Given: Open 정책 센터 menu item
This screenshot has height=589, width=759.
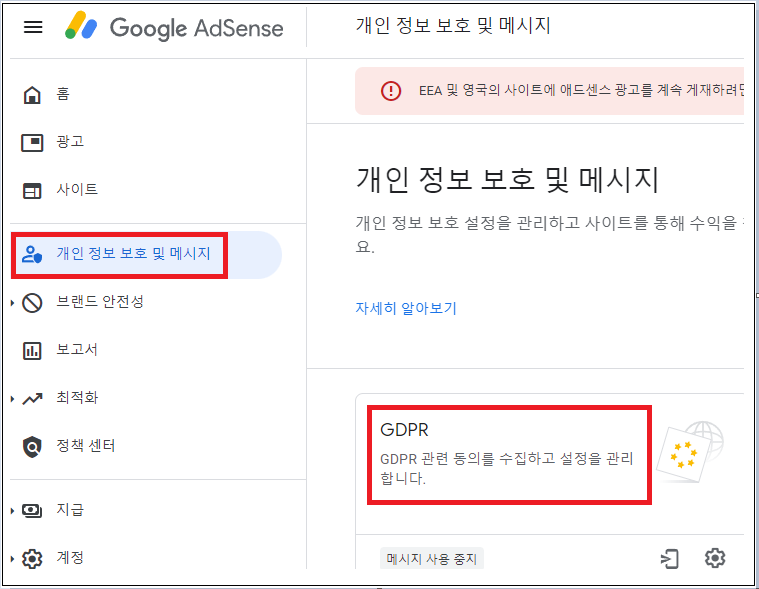Looking at the screenshot, I should point(86,446).
